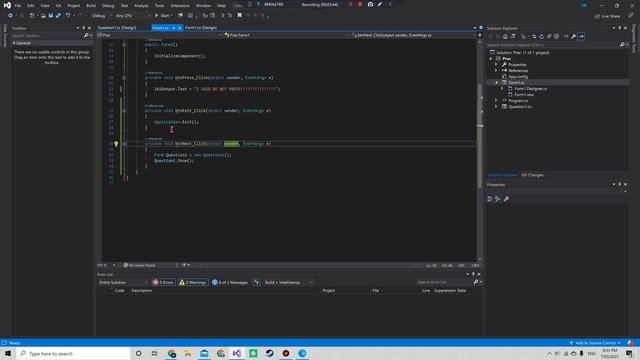Open Build + IntelliSense dropdown
The image size is (640, 360).
point(289,282)
